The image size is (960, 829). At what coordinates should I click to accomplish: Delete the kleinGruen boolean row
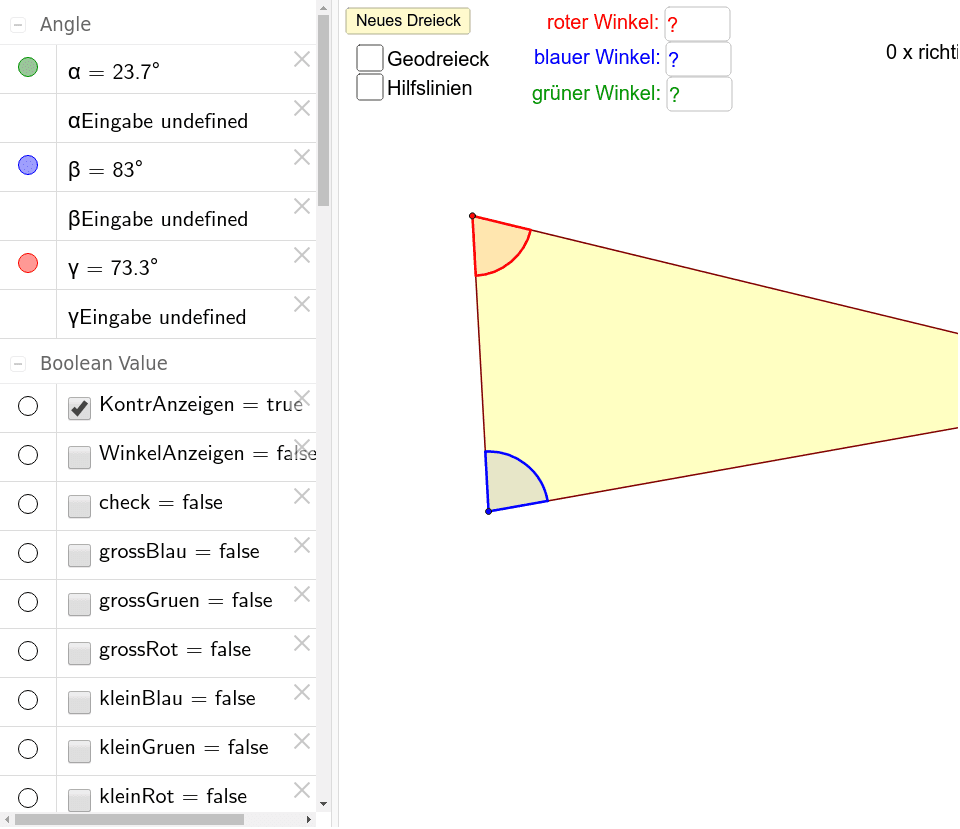click(302, 741)
